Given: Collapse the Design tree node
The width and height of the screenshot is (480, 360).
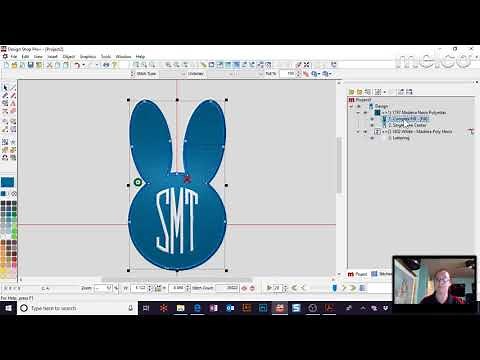Looking at the screenshot, I should pos(351,106).
